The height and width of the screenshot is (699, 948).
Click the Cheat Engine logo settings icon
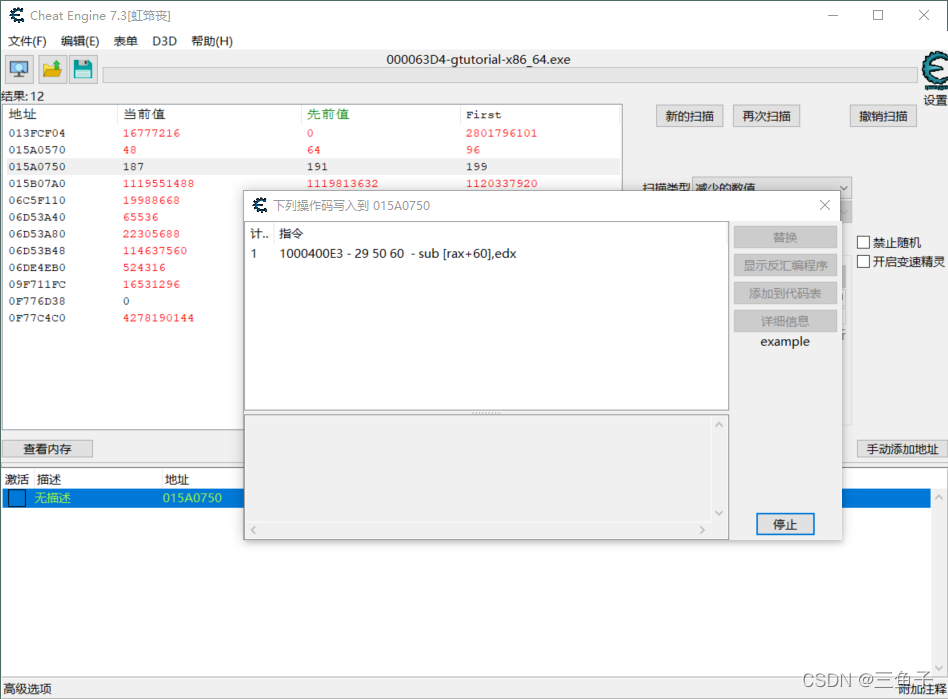935,69
